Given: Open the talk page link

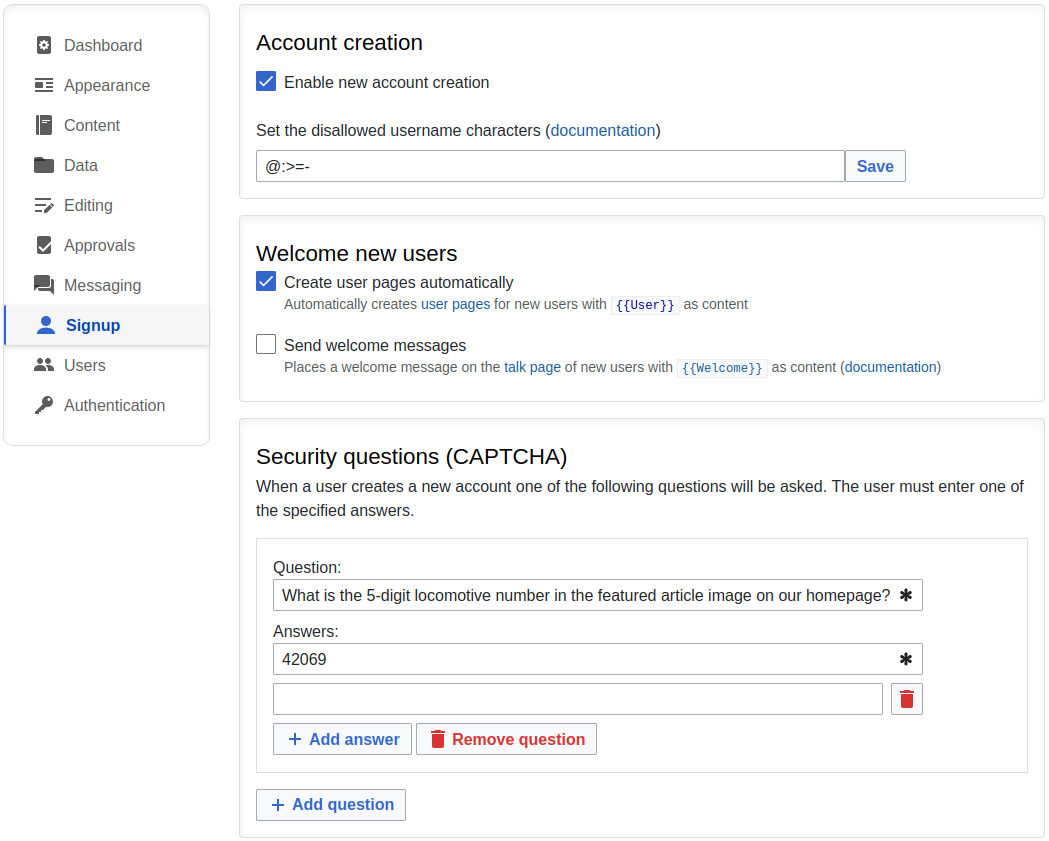Looking at the screenshot, I should pyautogui.click(x=532, y=367).
